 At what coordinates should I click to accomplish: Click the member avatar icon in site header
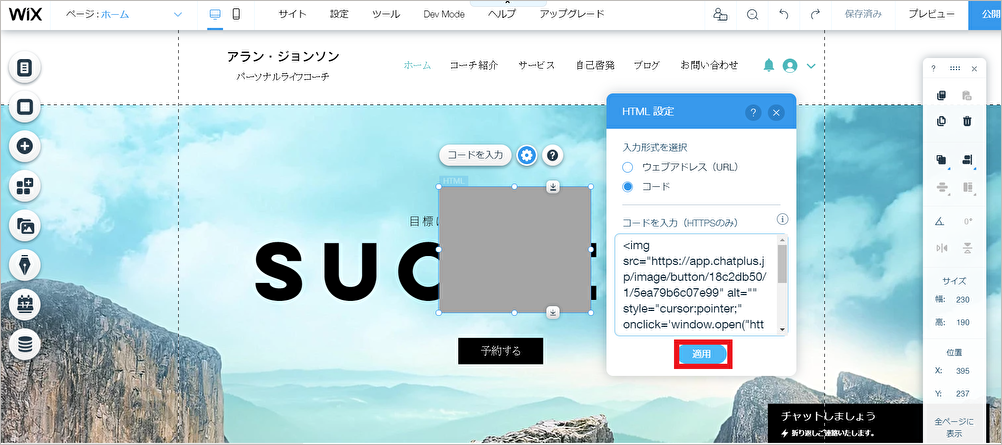pyautogui.click(x=790, y=65)
